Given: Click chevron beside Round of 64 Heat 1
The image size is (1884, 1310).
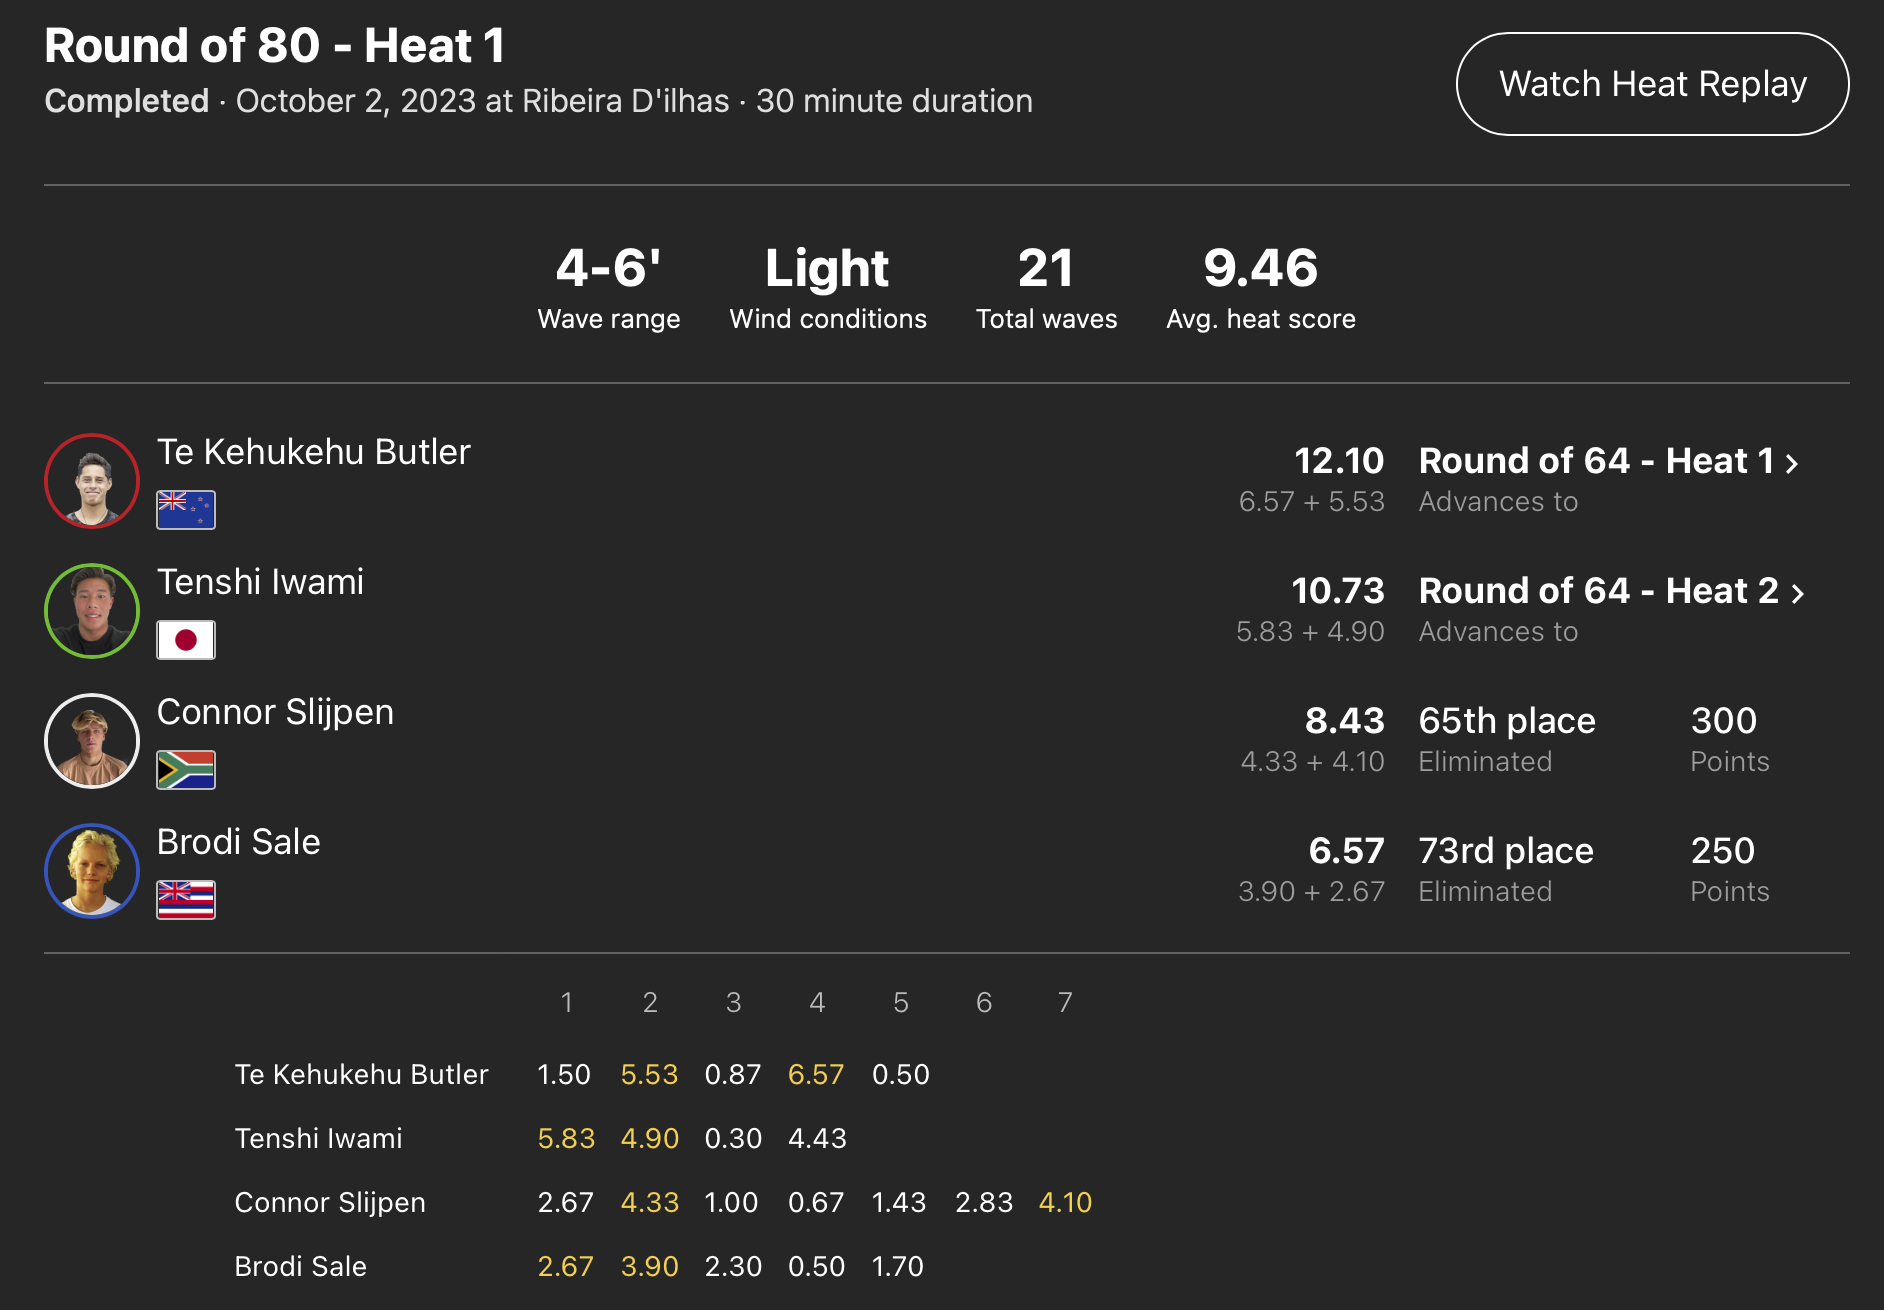Looking at the screenshot, I should 1792,464.
